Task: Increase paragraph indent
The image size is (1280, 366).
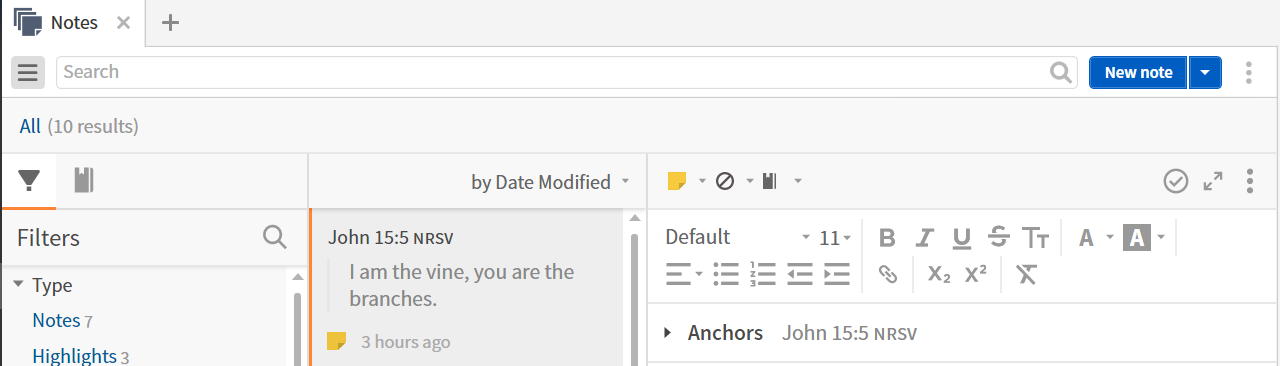Action: tap(836, 274)
